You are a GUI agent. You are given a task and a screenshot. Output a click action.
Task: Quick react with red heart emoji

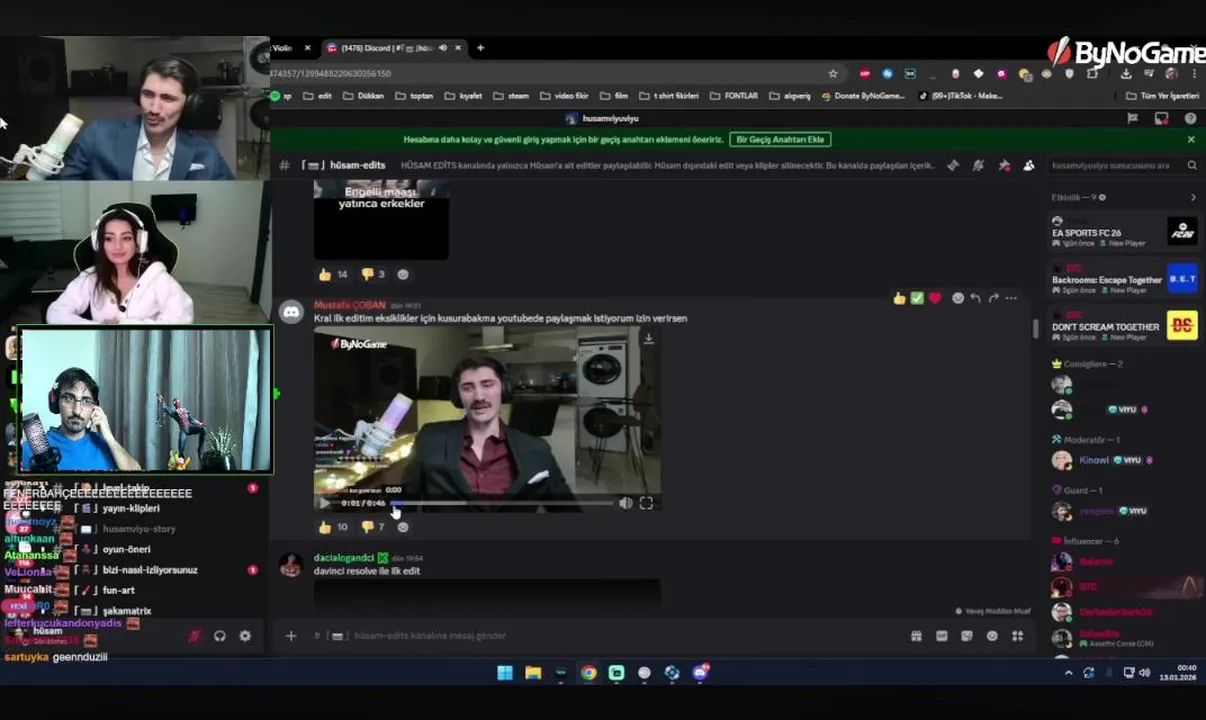coord(935,298)
